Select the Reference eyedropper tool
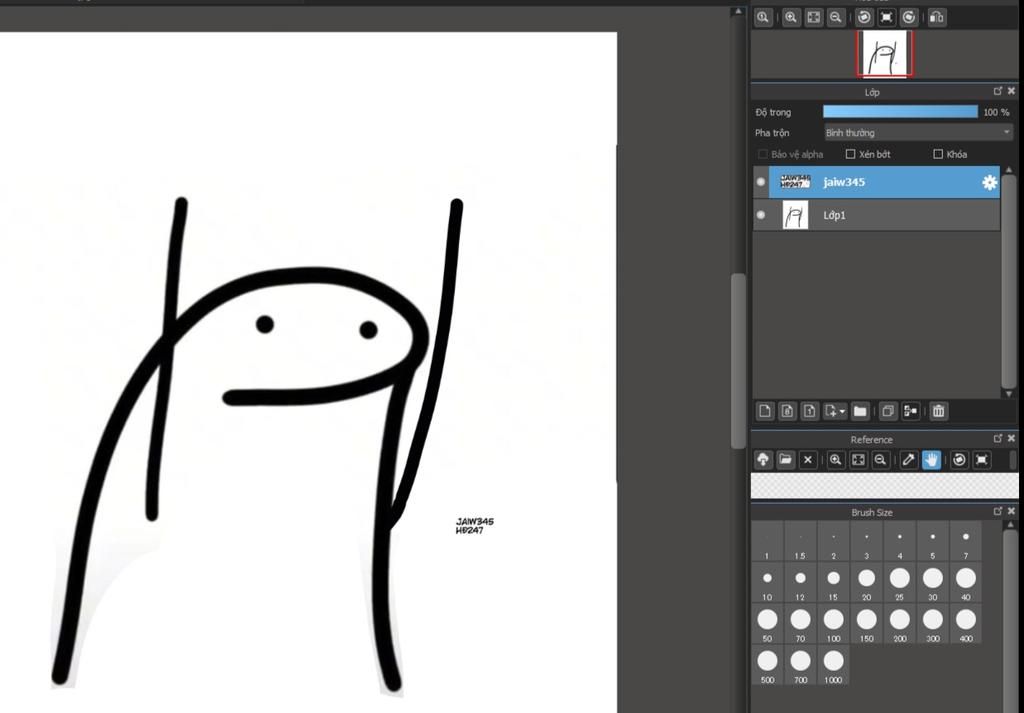 908,460
